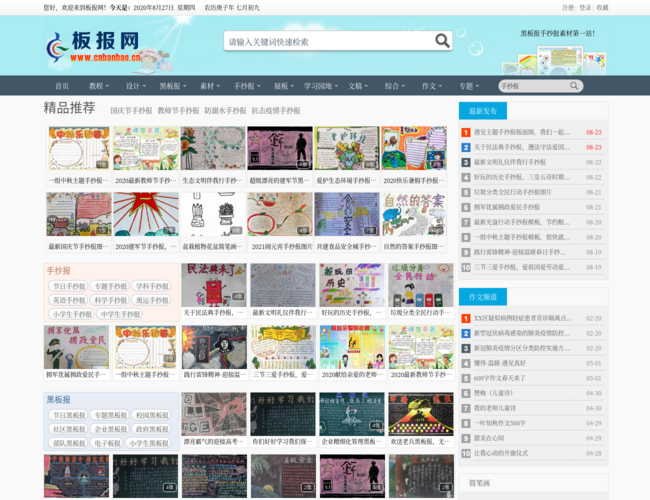Open the 爱护生态环境手抄报 thumbnail
This screenshot has height=500, width=650.
pos(347,148)
